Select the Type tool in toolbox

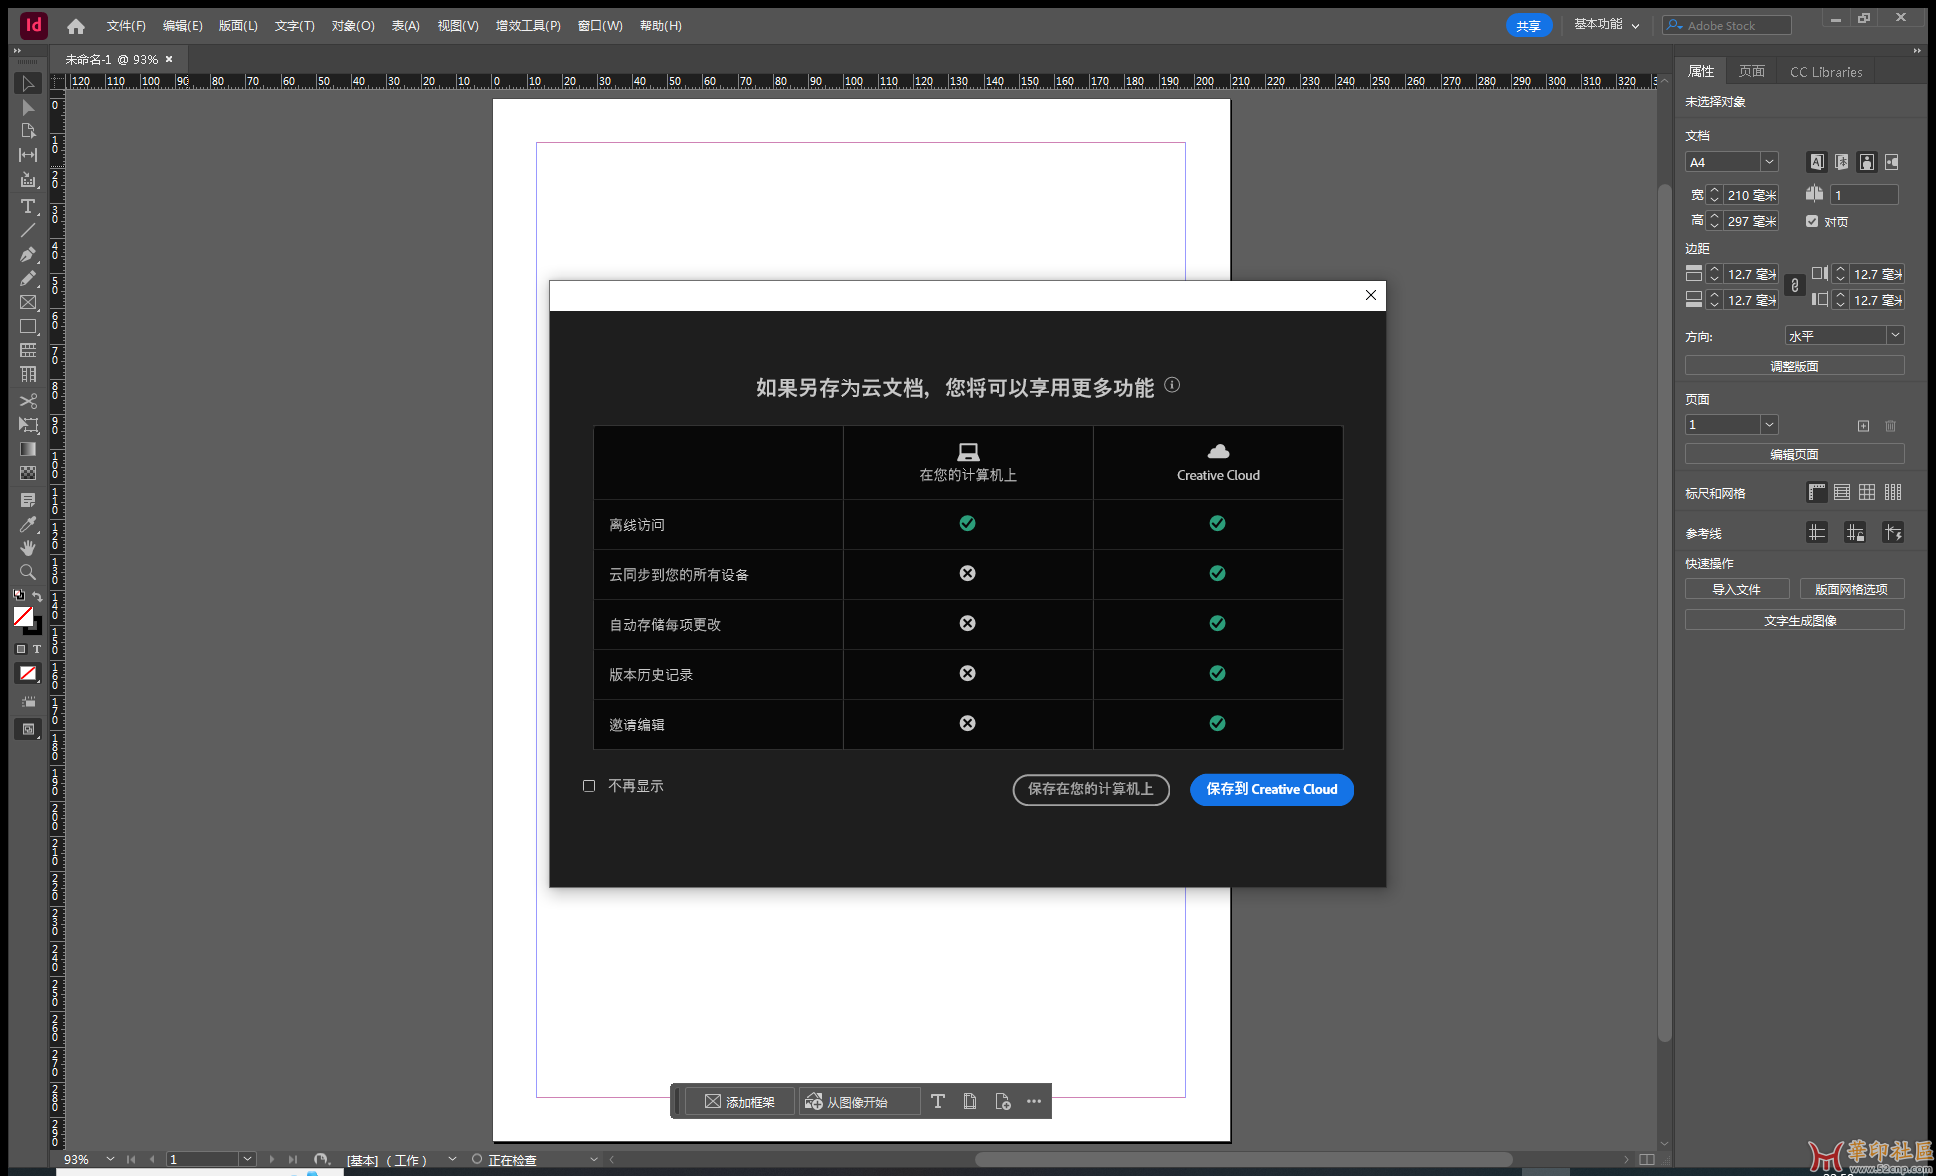click(28, 206)
